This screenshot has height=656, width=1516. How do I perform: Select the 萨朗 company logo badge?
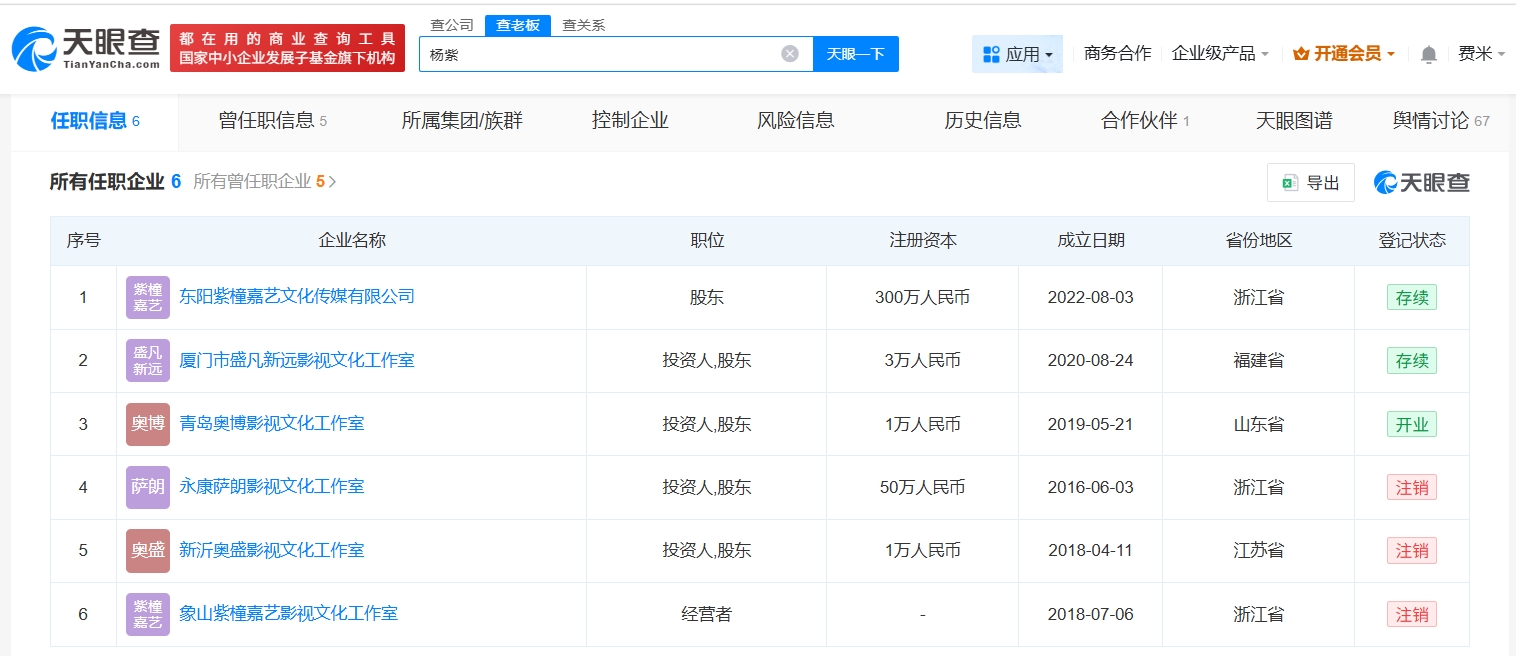tap(148, 487)
